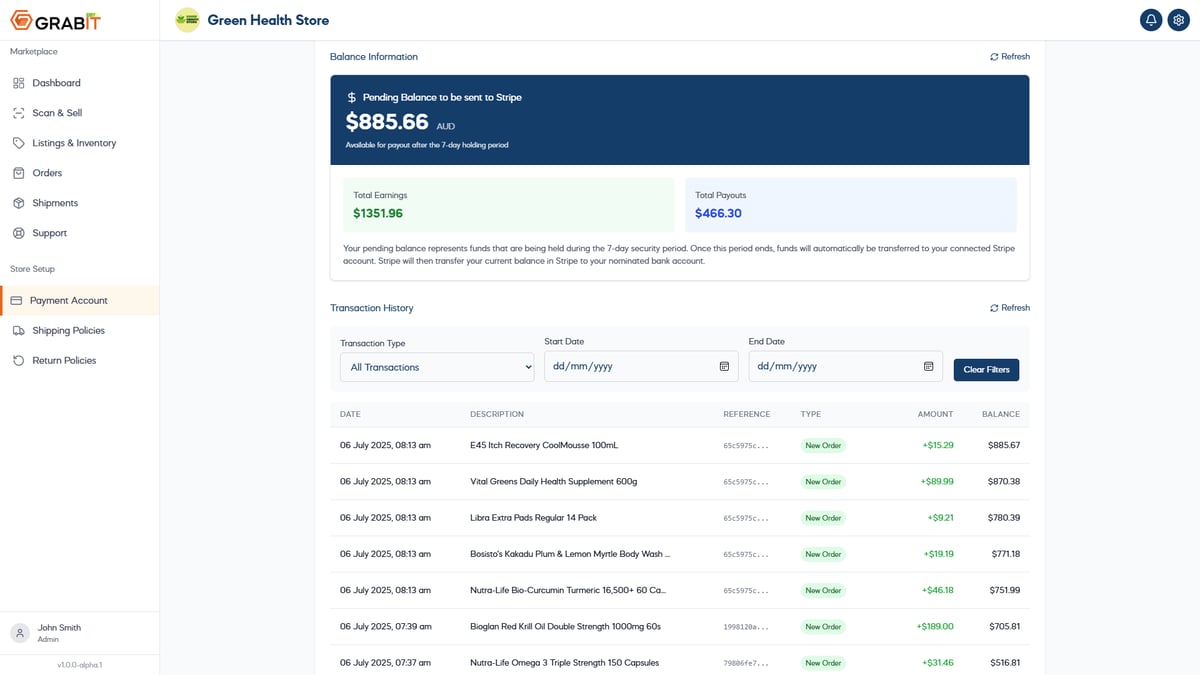Image resolution: width=1200 pixels, height=675 pixels.
Task: Open the Dashboard from the sidebar
Action: (x=55, y=82)
